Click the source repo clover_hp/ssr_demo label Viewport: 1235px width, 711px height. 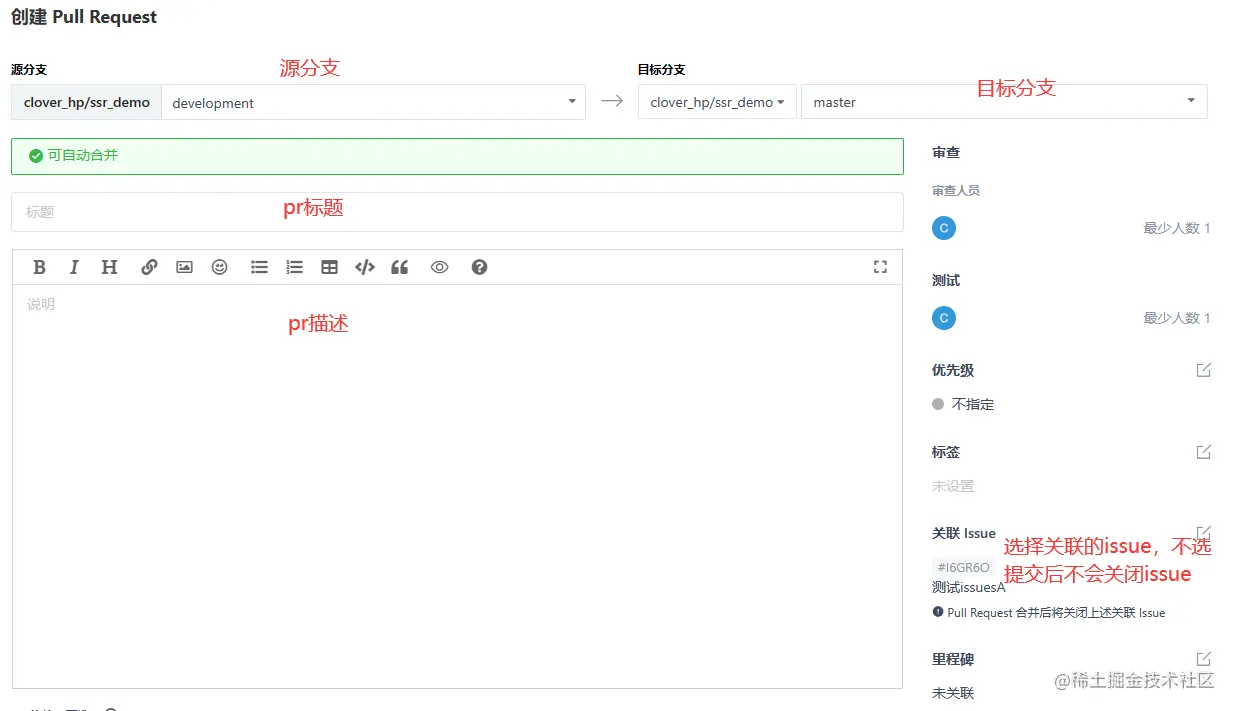86,102
